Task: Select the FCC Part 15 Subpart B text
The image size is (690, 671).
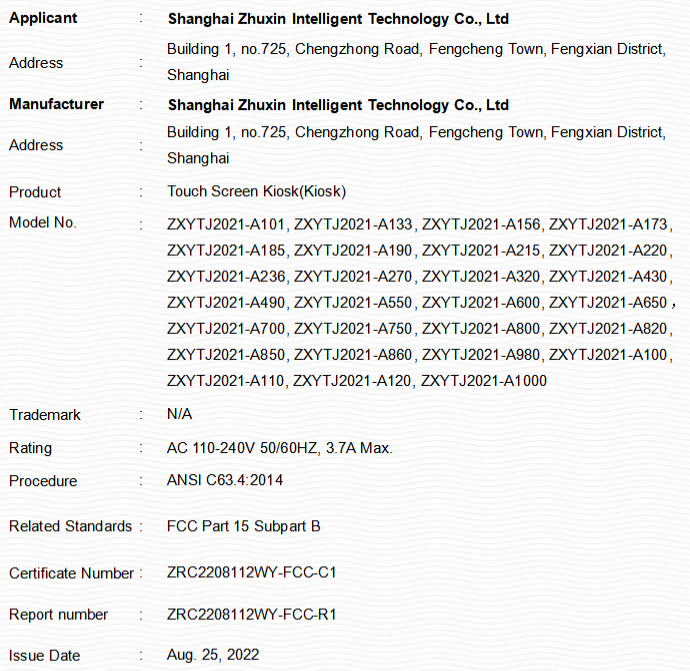Action: pos(244,526)
